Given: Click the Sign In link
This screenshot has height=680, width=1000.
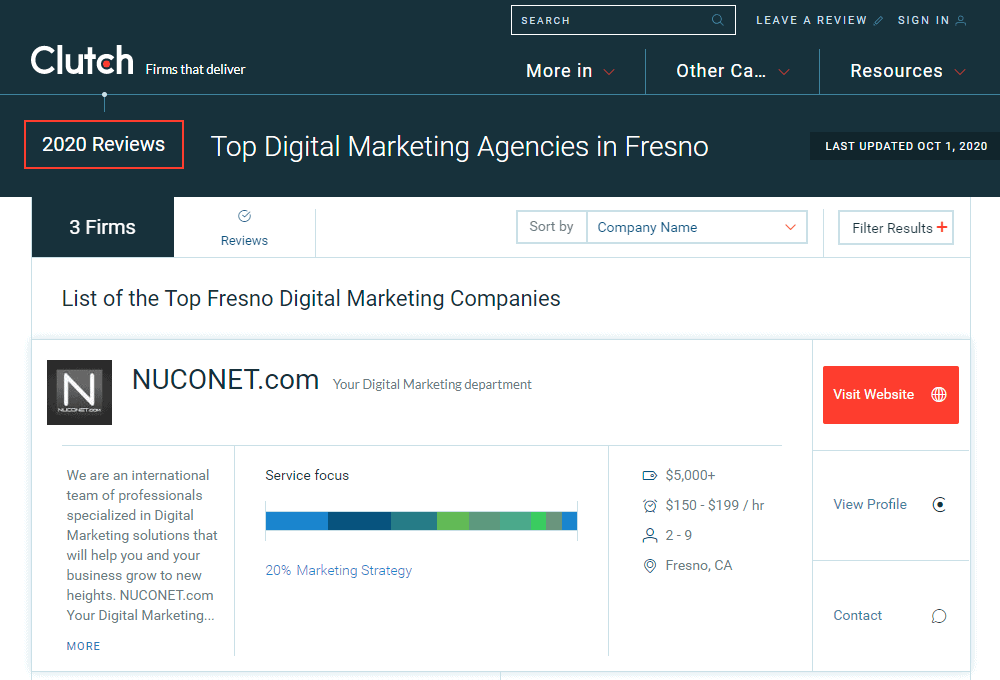Looking at the screenshot, I should click(x=923, y=20).
